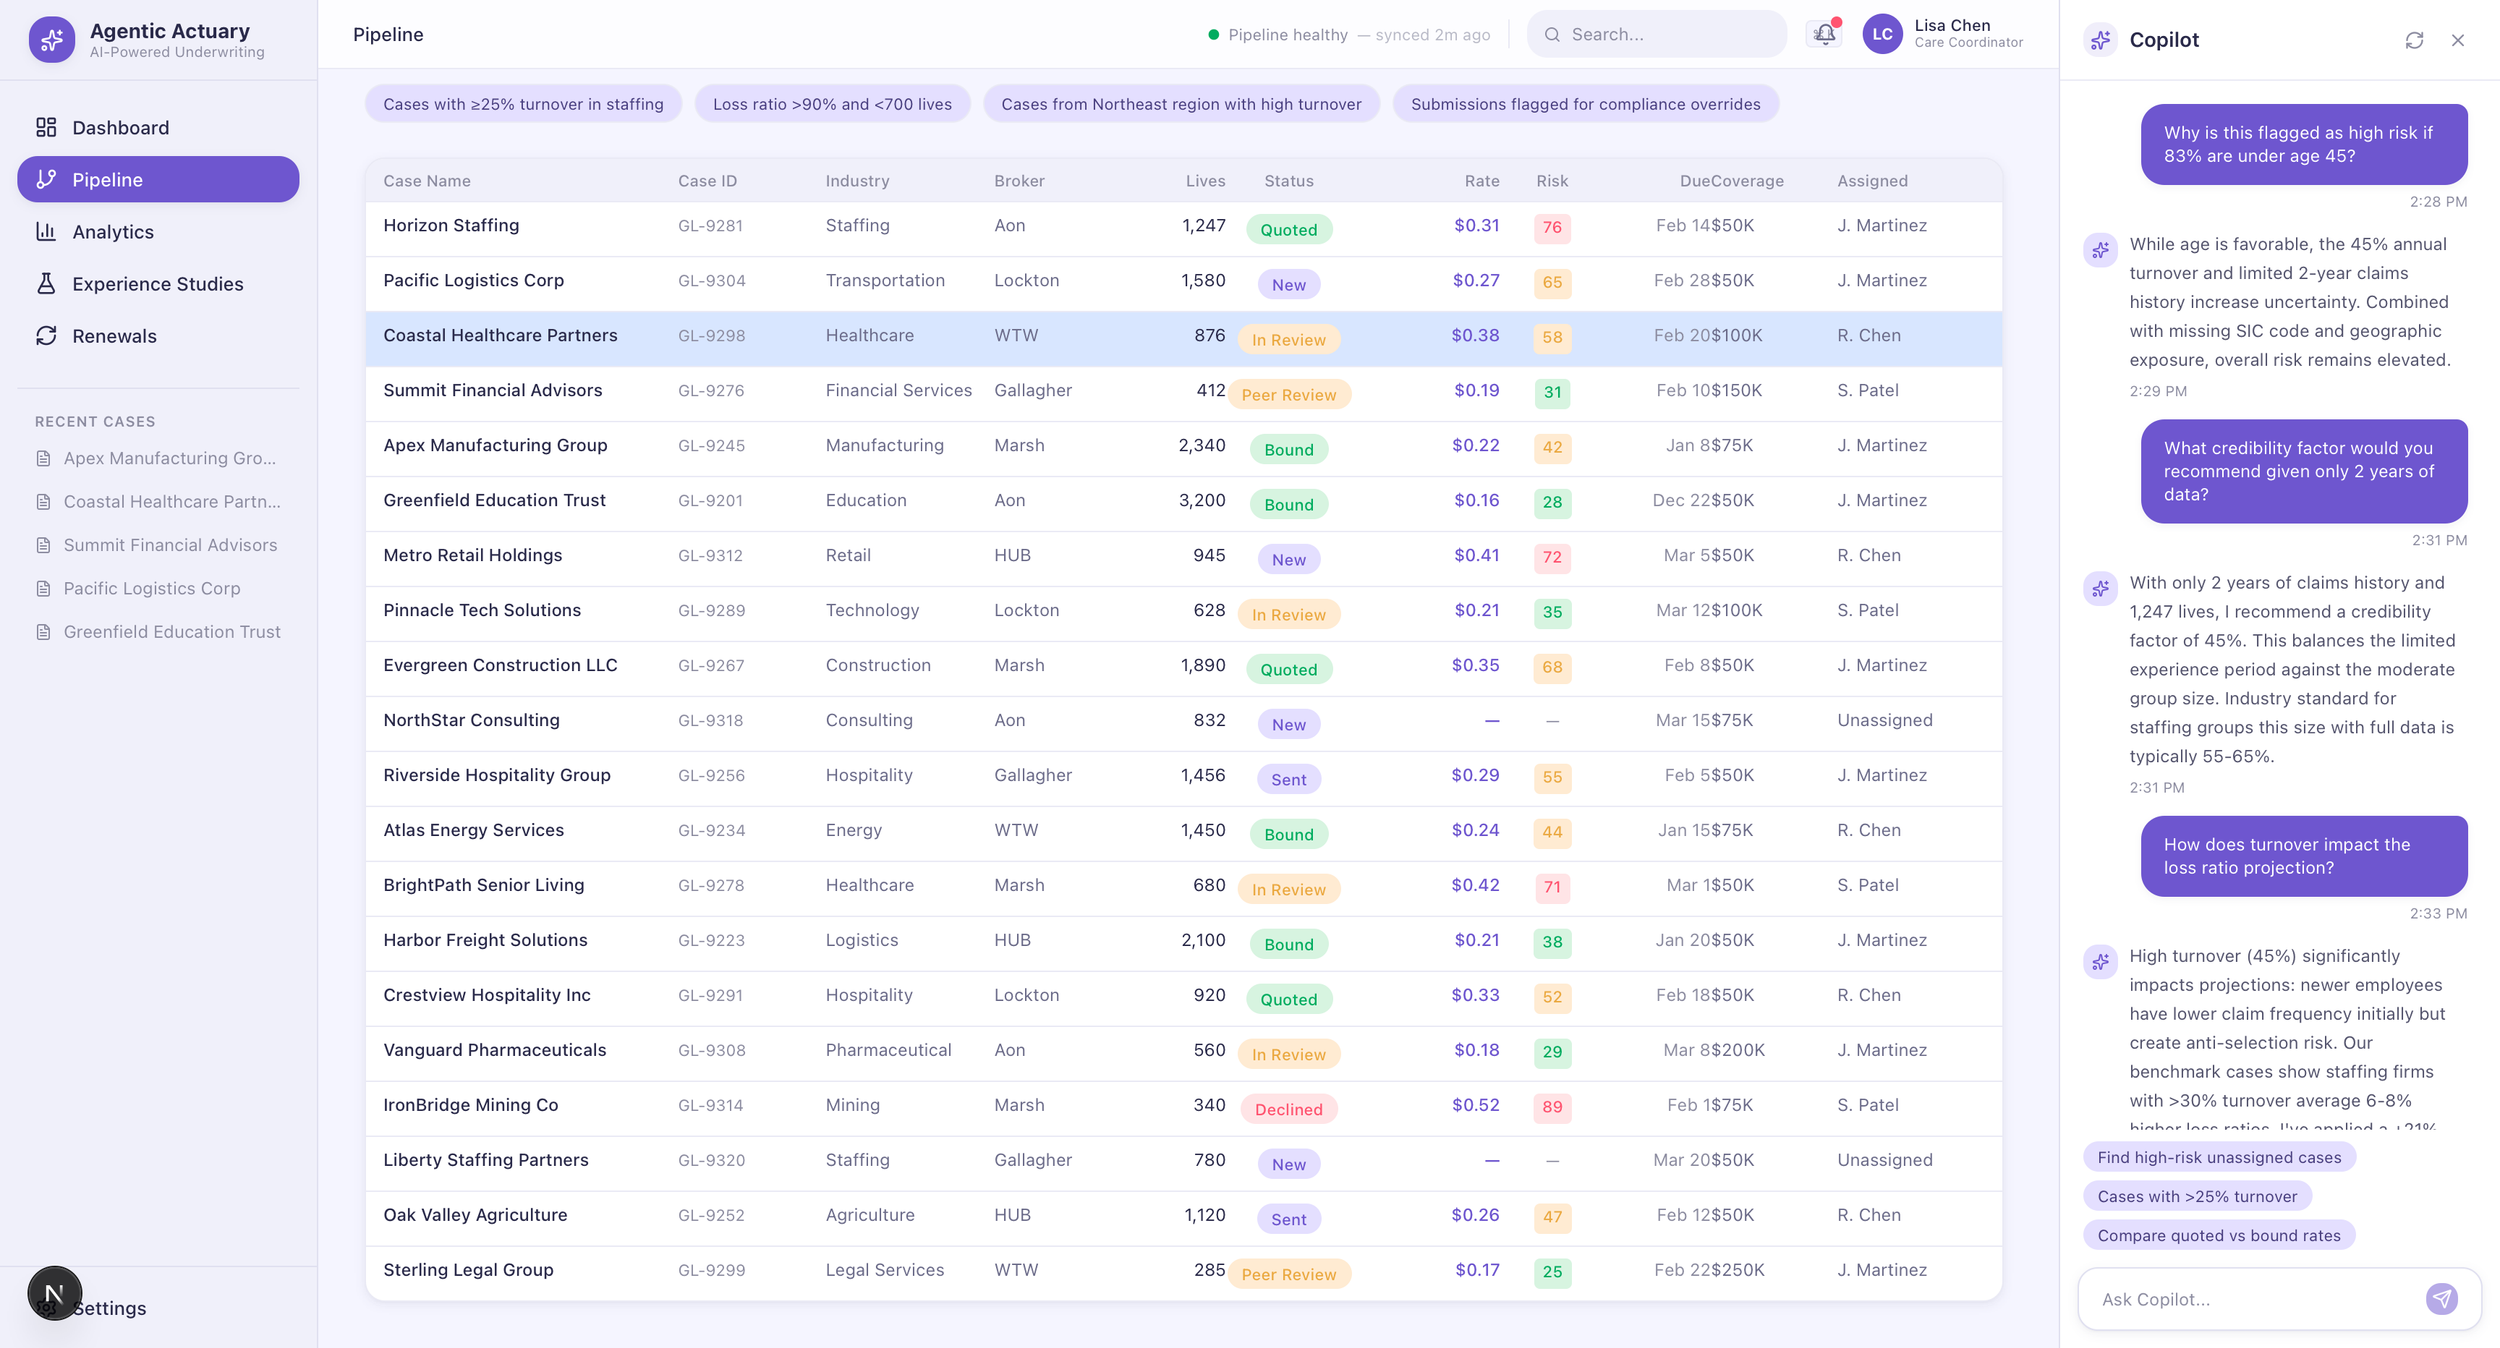2500x1348 pixels.
Task: Open recent case Pacific Logistics Corp
Action: [x=152, y=588]
